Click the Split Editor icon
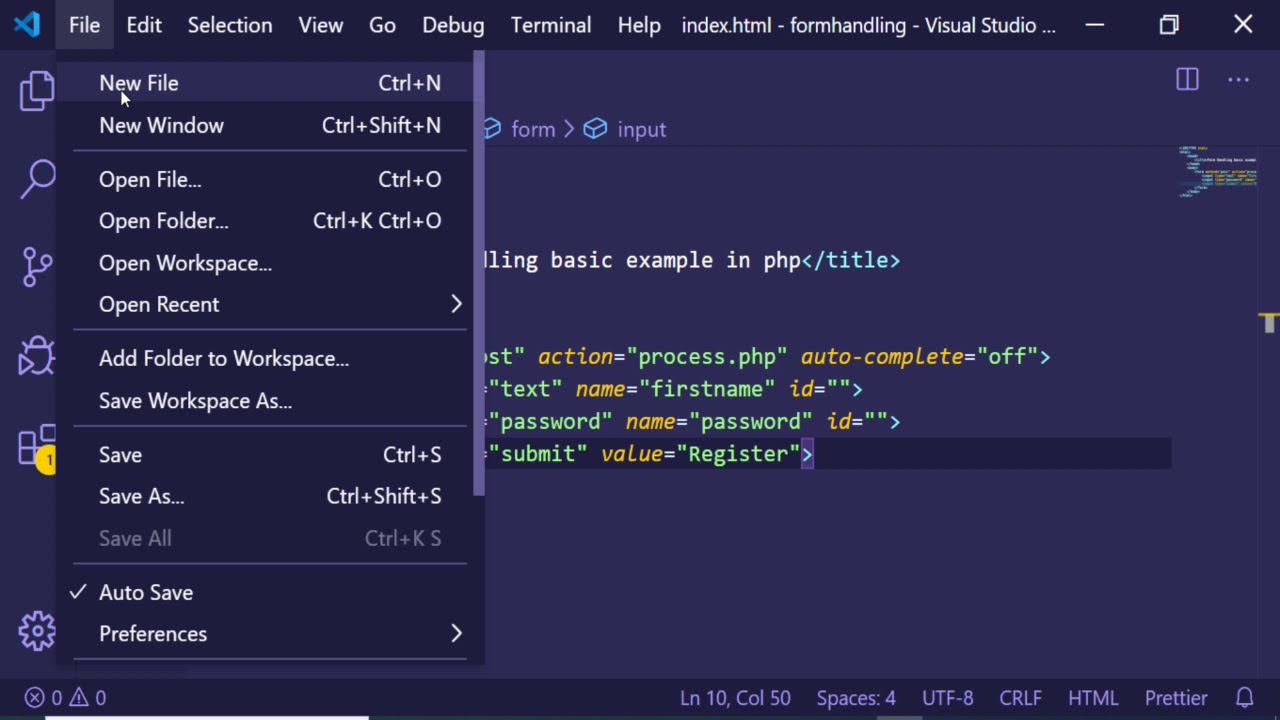Image resolution: width=1280 pixels, height=720 pixels. tap(1187, 80)
